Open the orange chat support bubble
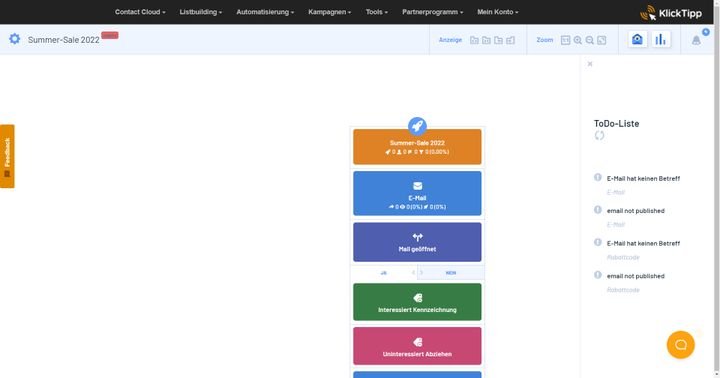This screenshot has width=720, height=378. 681,345
